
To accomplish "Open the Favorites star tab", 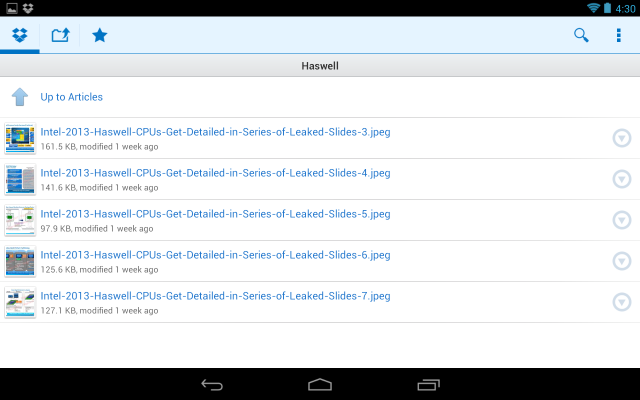I will coord(100,35).
